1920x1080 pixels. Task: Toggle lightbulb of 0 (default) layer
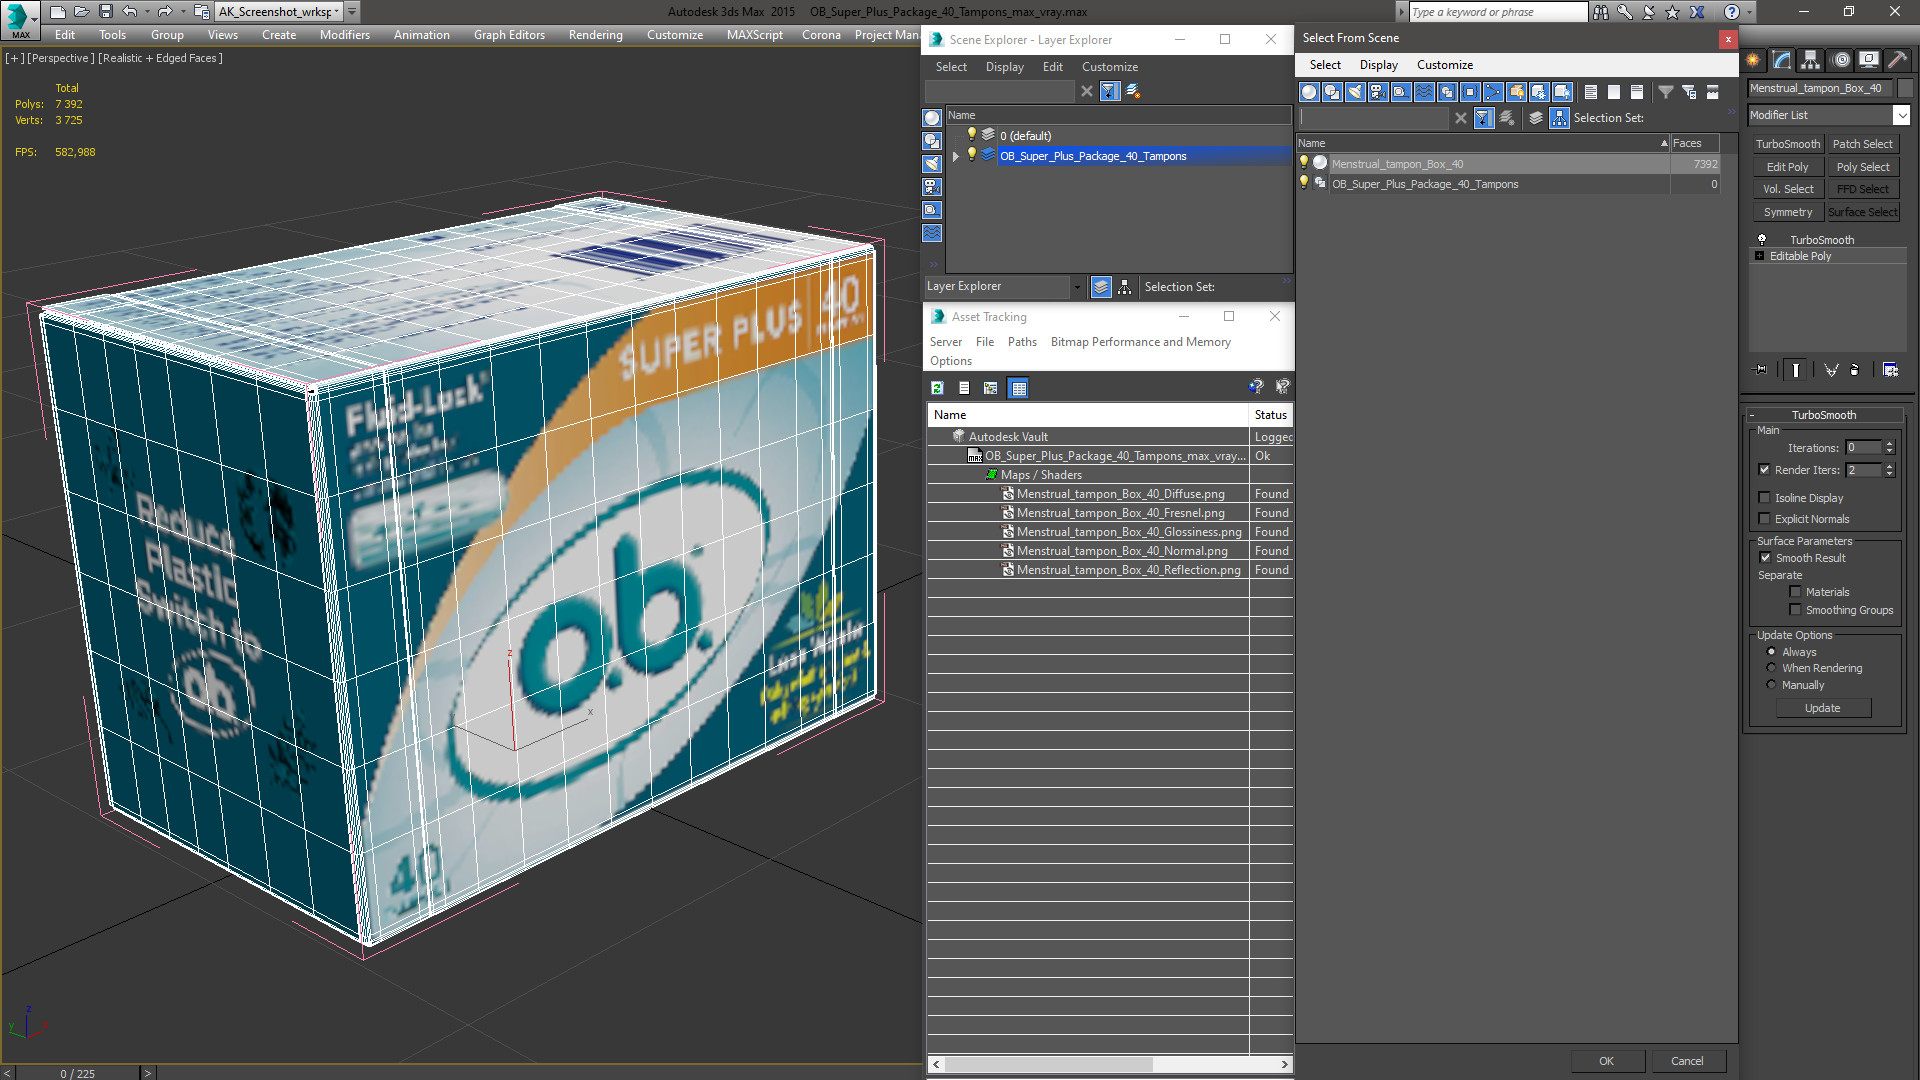[971, 135]
